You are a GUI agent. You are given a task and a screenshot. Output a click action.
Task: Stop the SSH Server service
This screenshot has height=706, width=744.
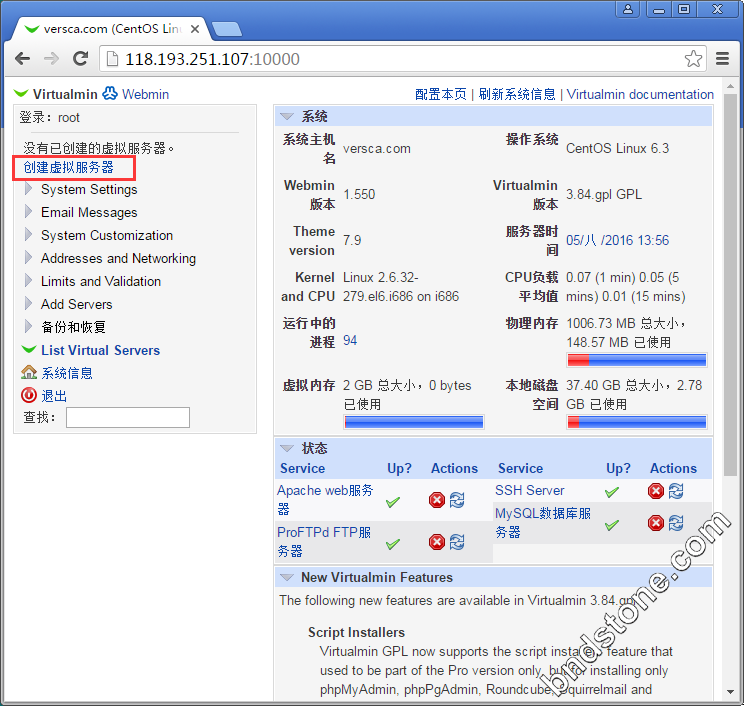[656, 491]
